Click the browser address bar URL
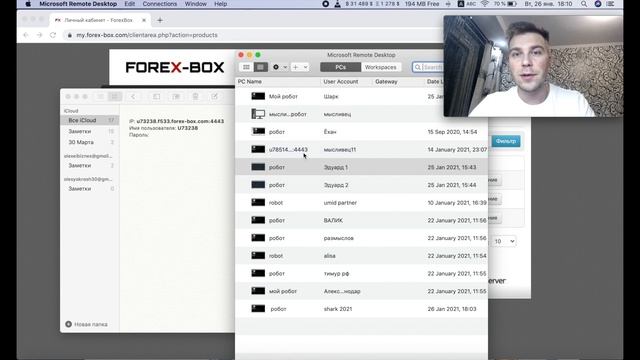 click(147, 35)
